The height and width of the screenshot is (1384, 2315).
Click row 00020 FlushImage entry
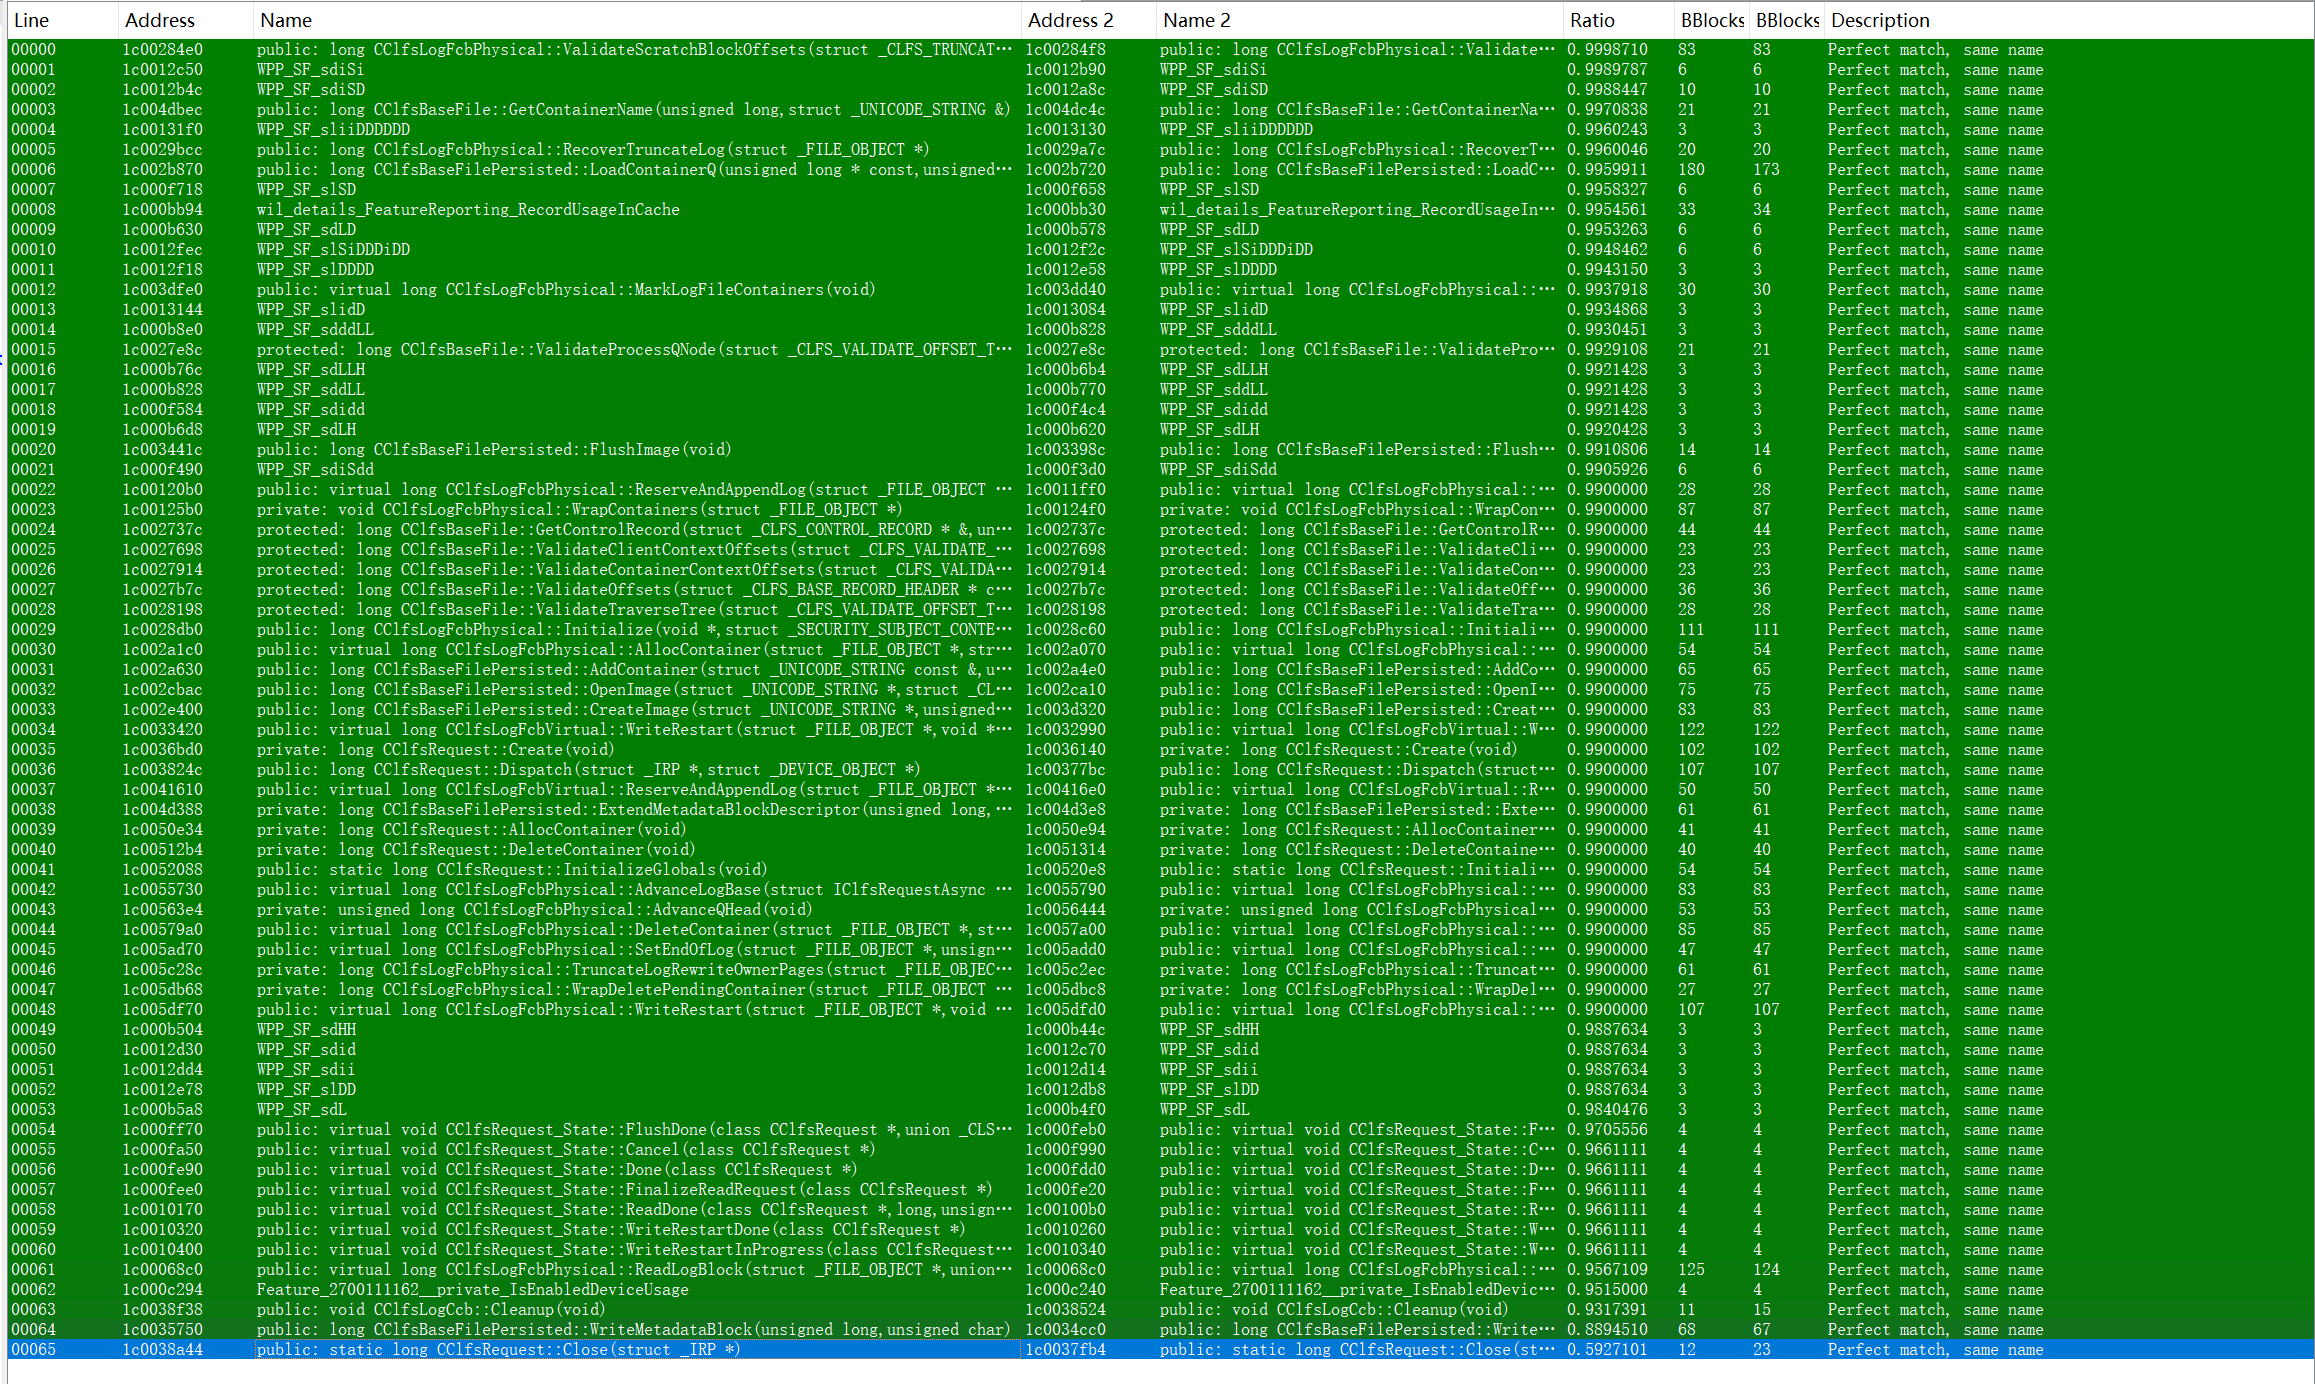tap(493, 450)
